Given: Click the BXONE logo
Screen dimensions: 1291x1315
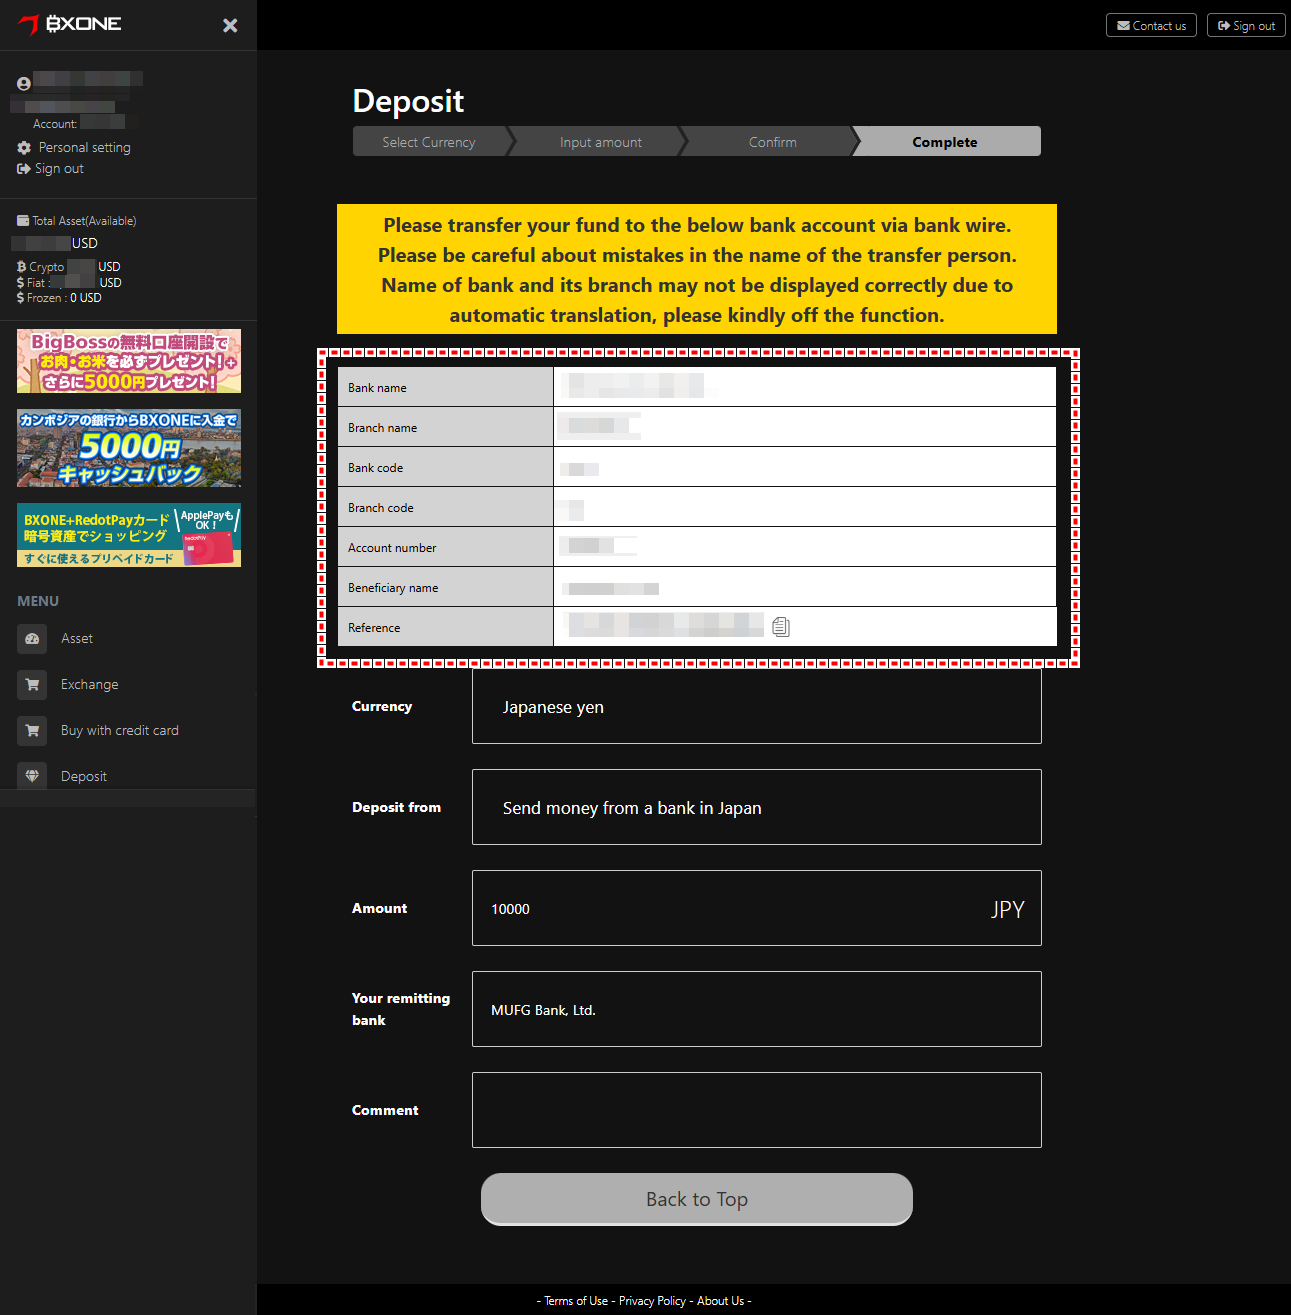Looking at the screenshot, I should [70, 24].
